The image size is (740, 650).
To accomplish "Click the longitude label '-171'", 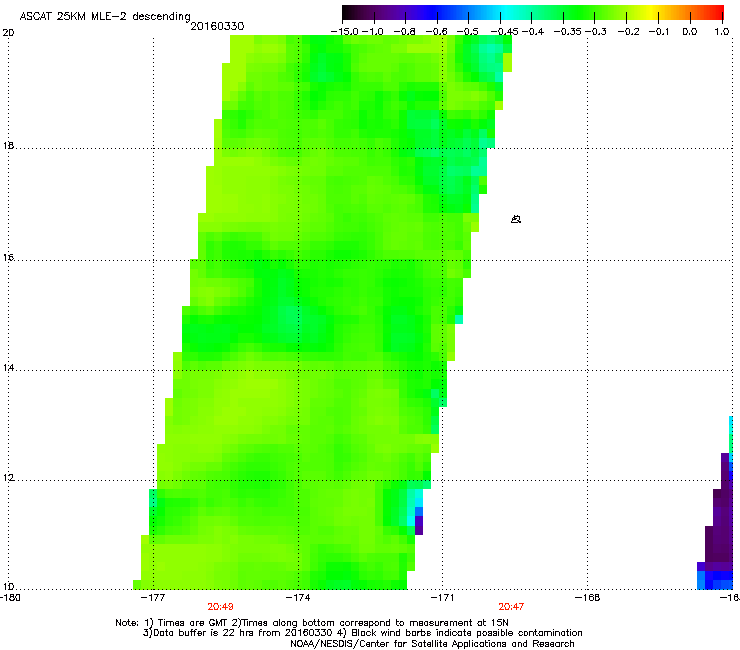I will (443, 597).
